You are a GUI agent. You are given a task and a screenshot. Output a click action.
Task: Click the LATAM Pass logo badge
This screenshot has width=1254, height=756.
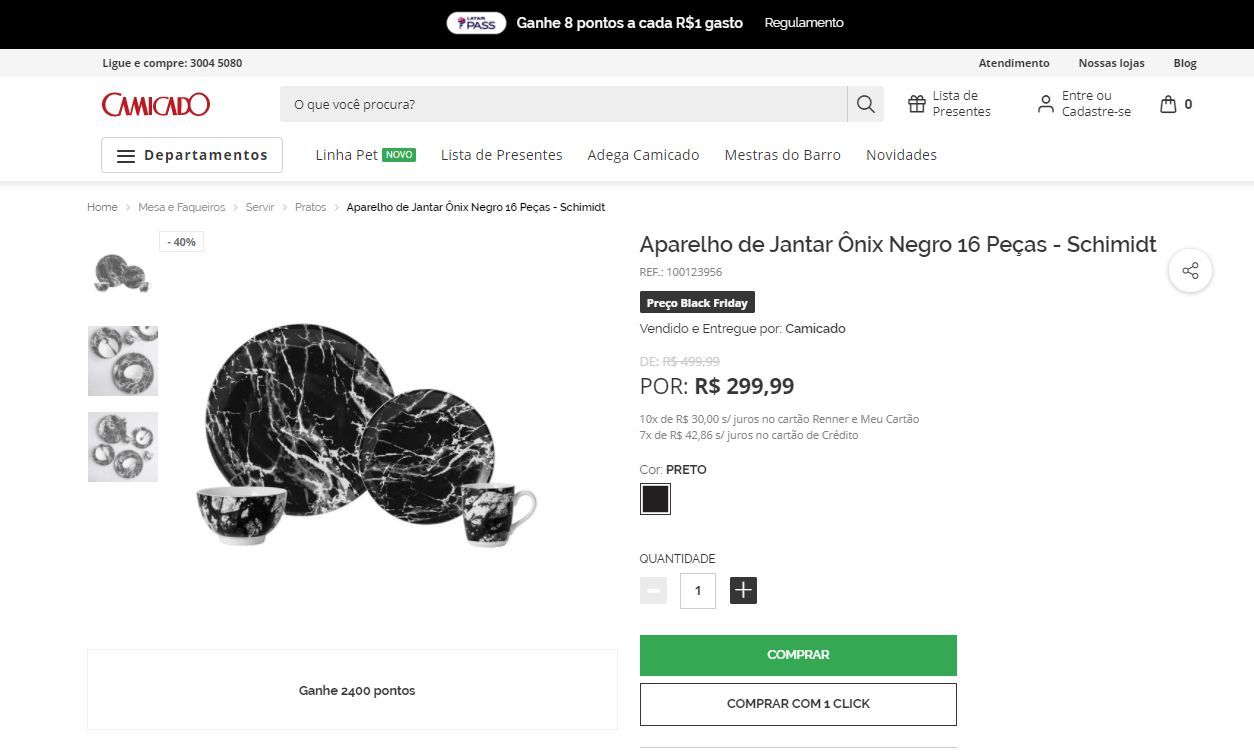point(476,23)
